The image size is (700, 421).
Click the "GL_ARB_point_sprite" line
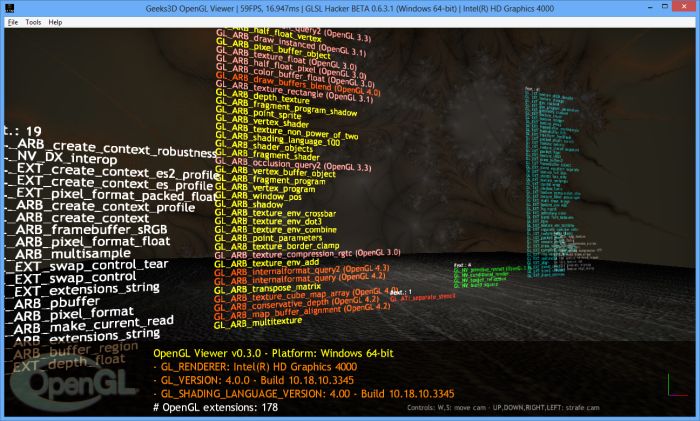pos(258,113)
